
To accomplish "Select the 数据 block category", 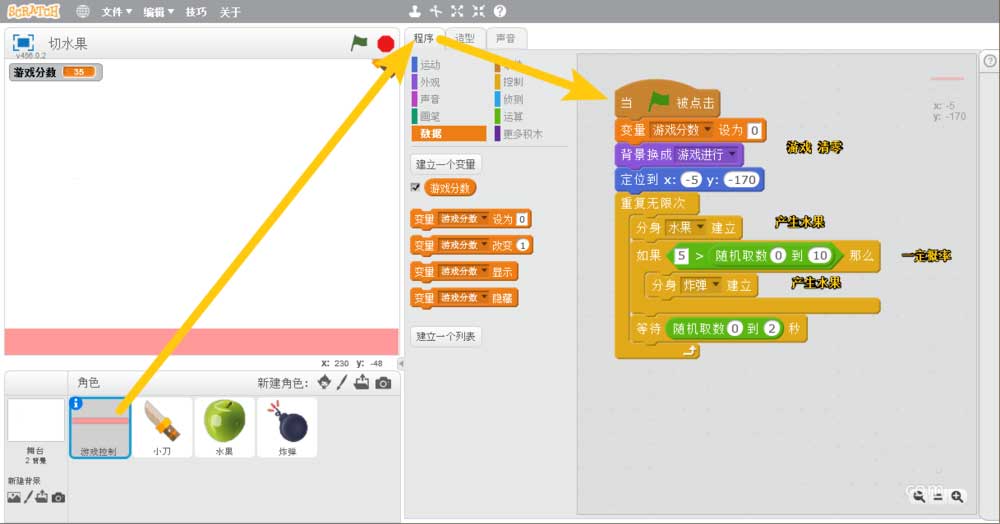I will pyautogui.click(x=448, y=133).
